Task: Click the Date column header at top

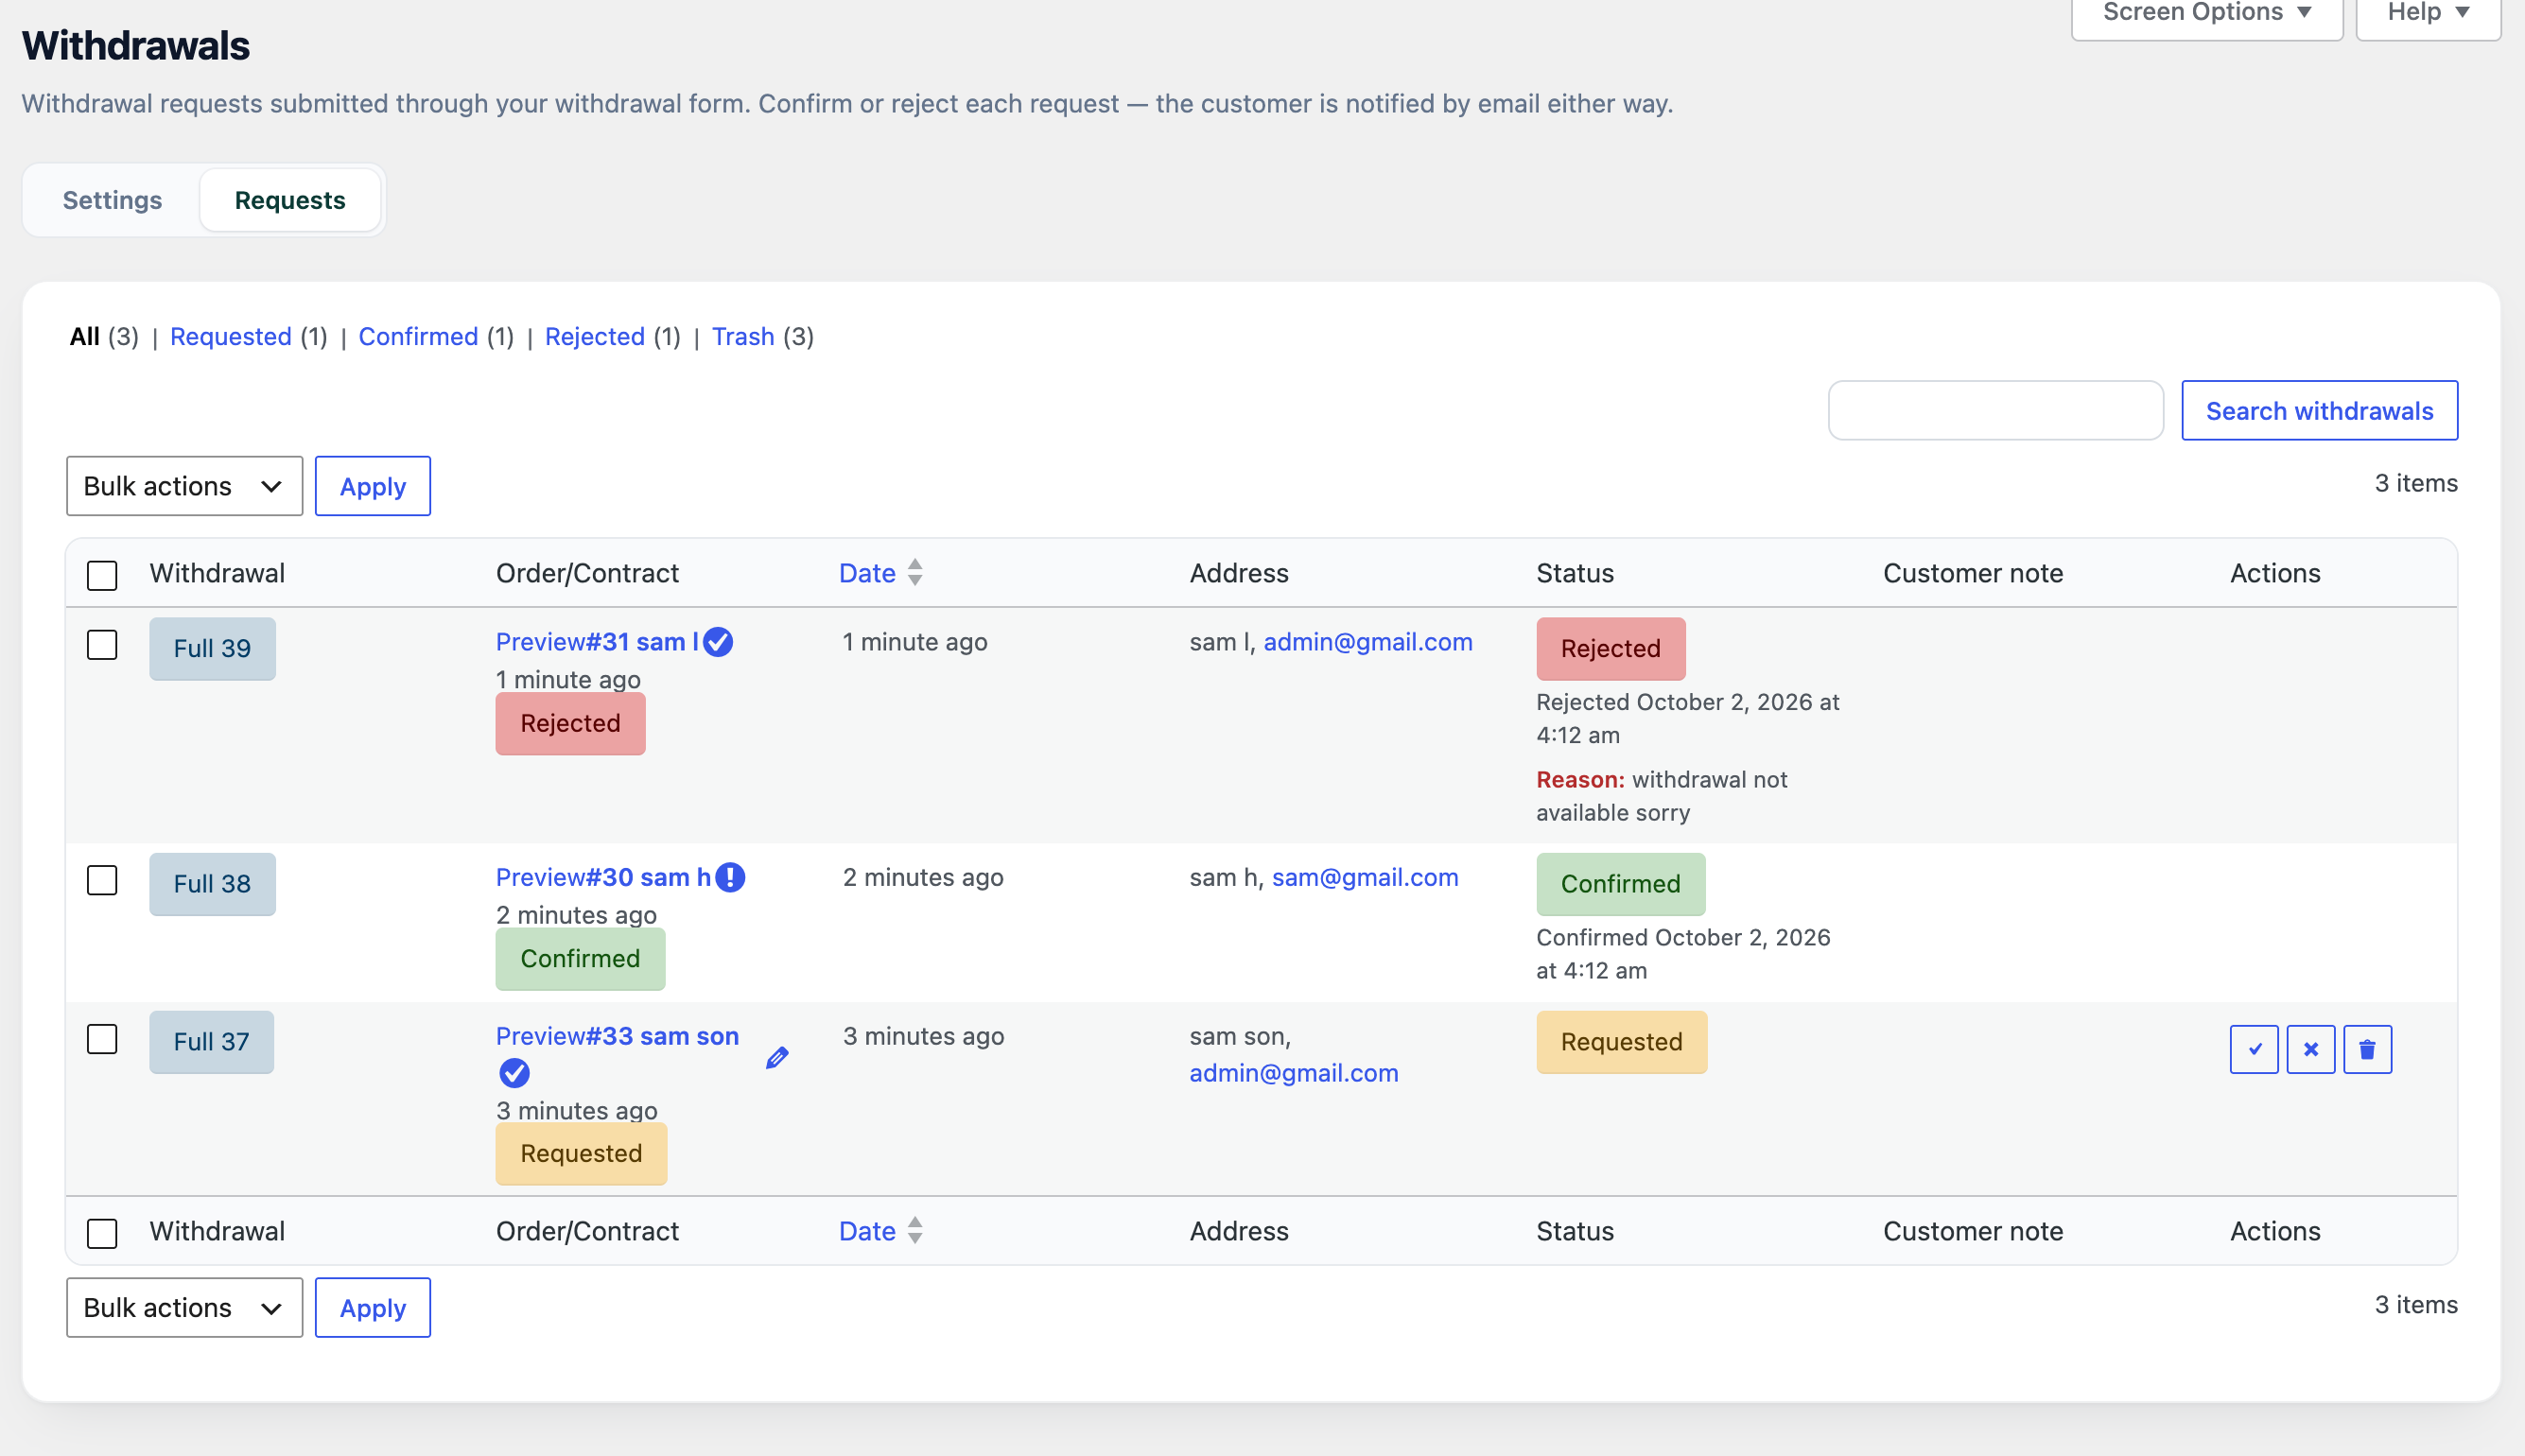Action: point(867,573)
